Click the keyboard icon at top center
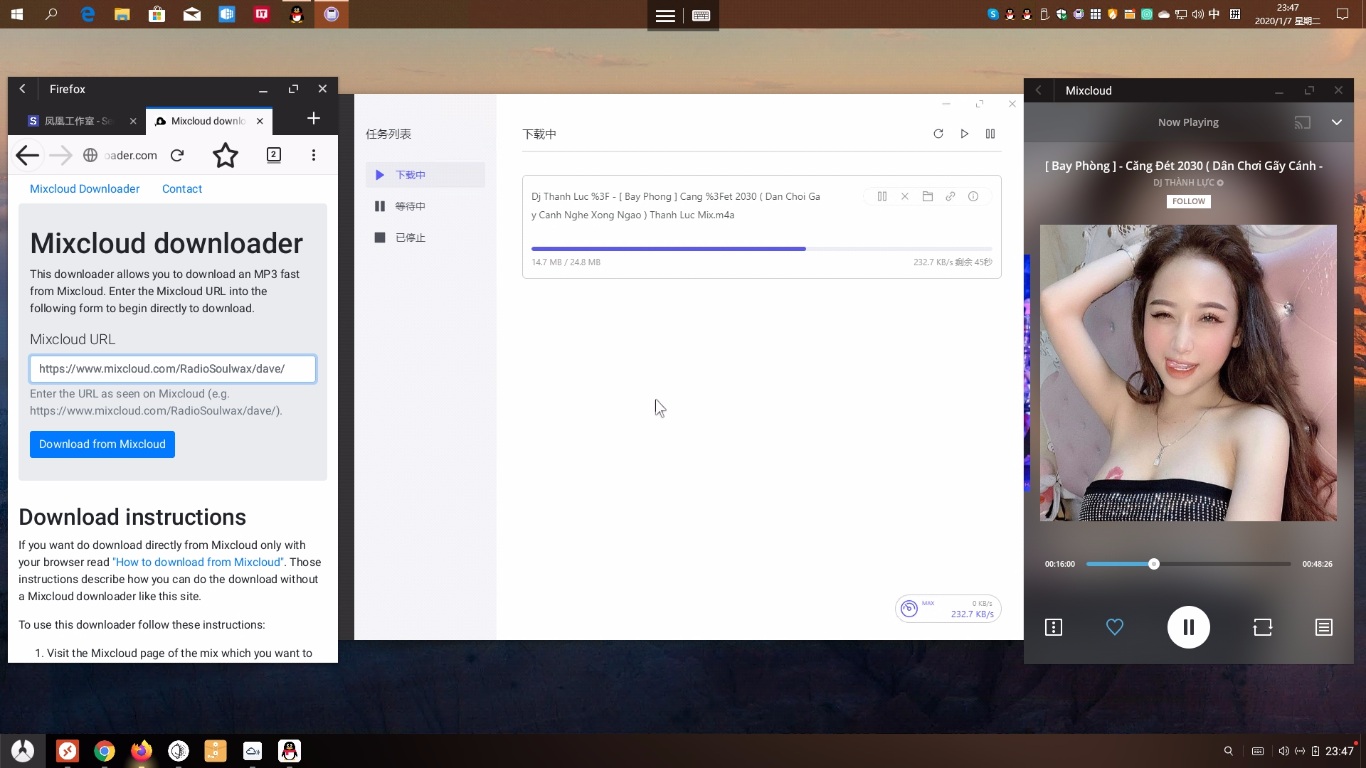 click(701, 15)
